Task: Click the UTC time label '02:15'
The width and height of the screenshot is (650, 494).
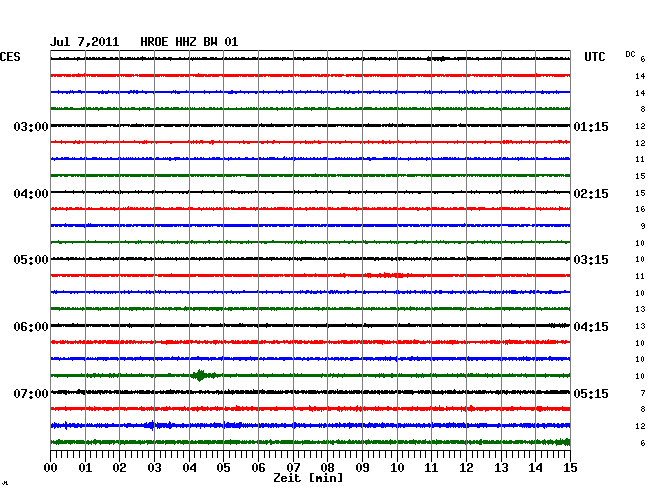Action: 591,194
